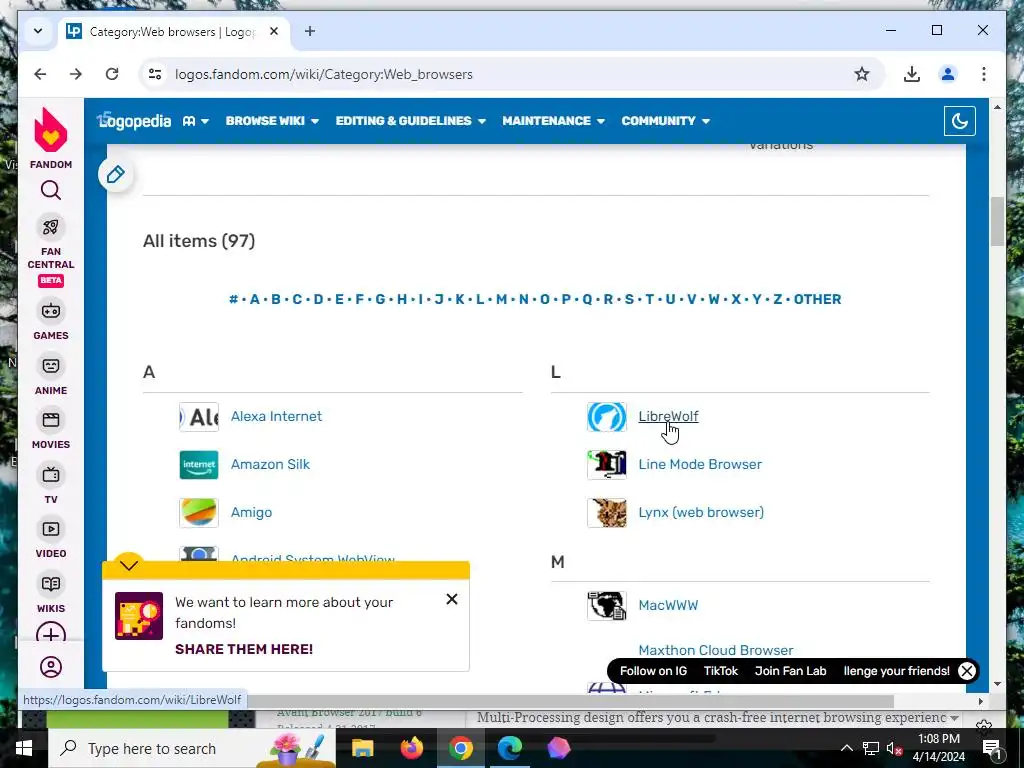Screen dimensions: 1024x768
Task: View site information icon in address bar
Action: [x=155, y=74]
